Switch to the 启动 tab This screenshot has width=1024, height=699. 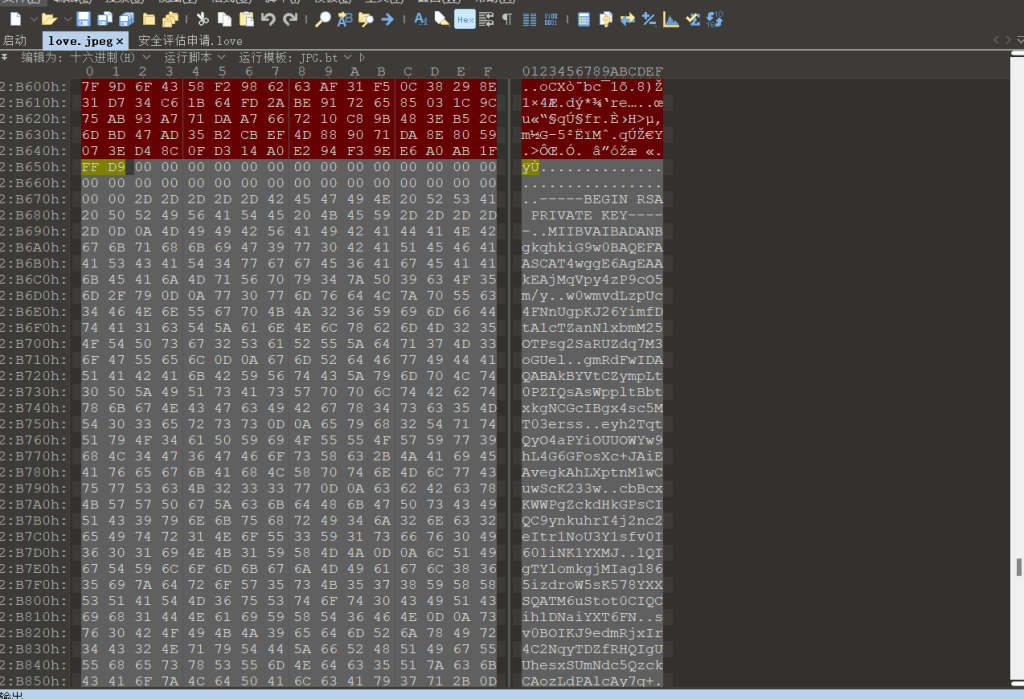pyautogui.click(x=15, y=40)
